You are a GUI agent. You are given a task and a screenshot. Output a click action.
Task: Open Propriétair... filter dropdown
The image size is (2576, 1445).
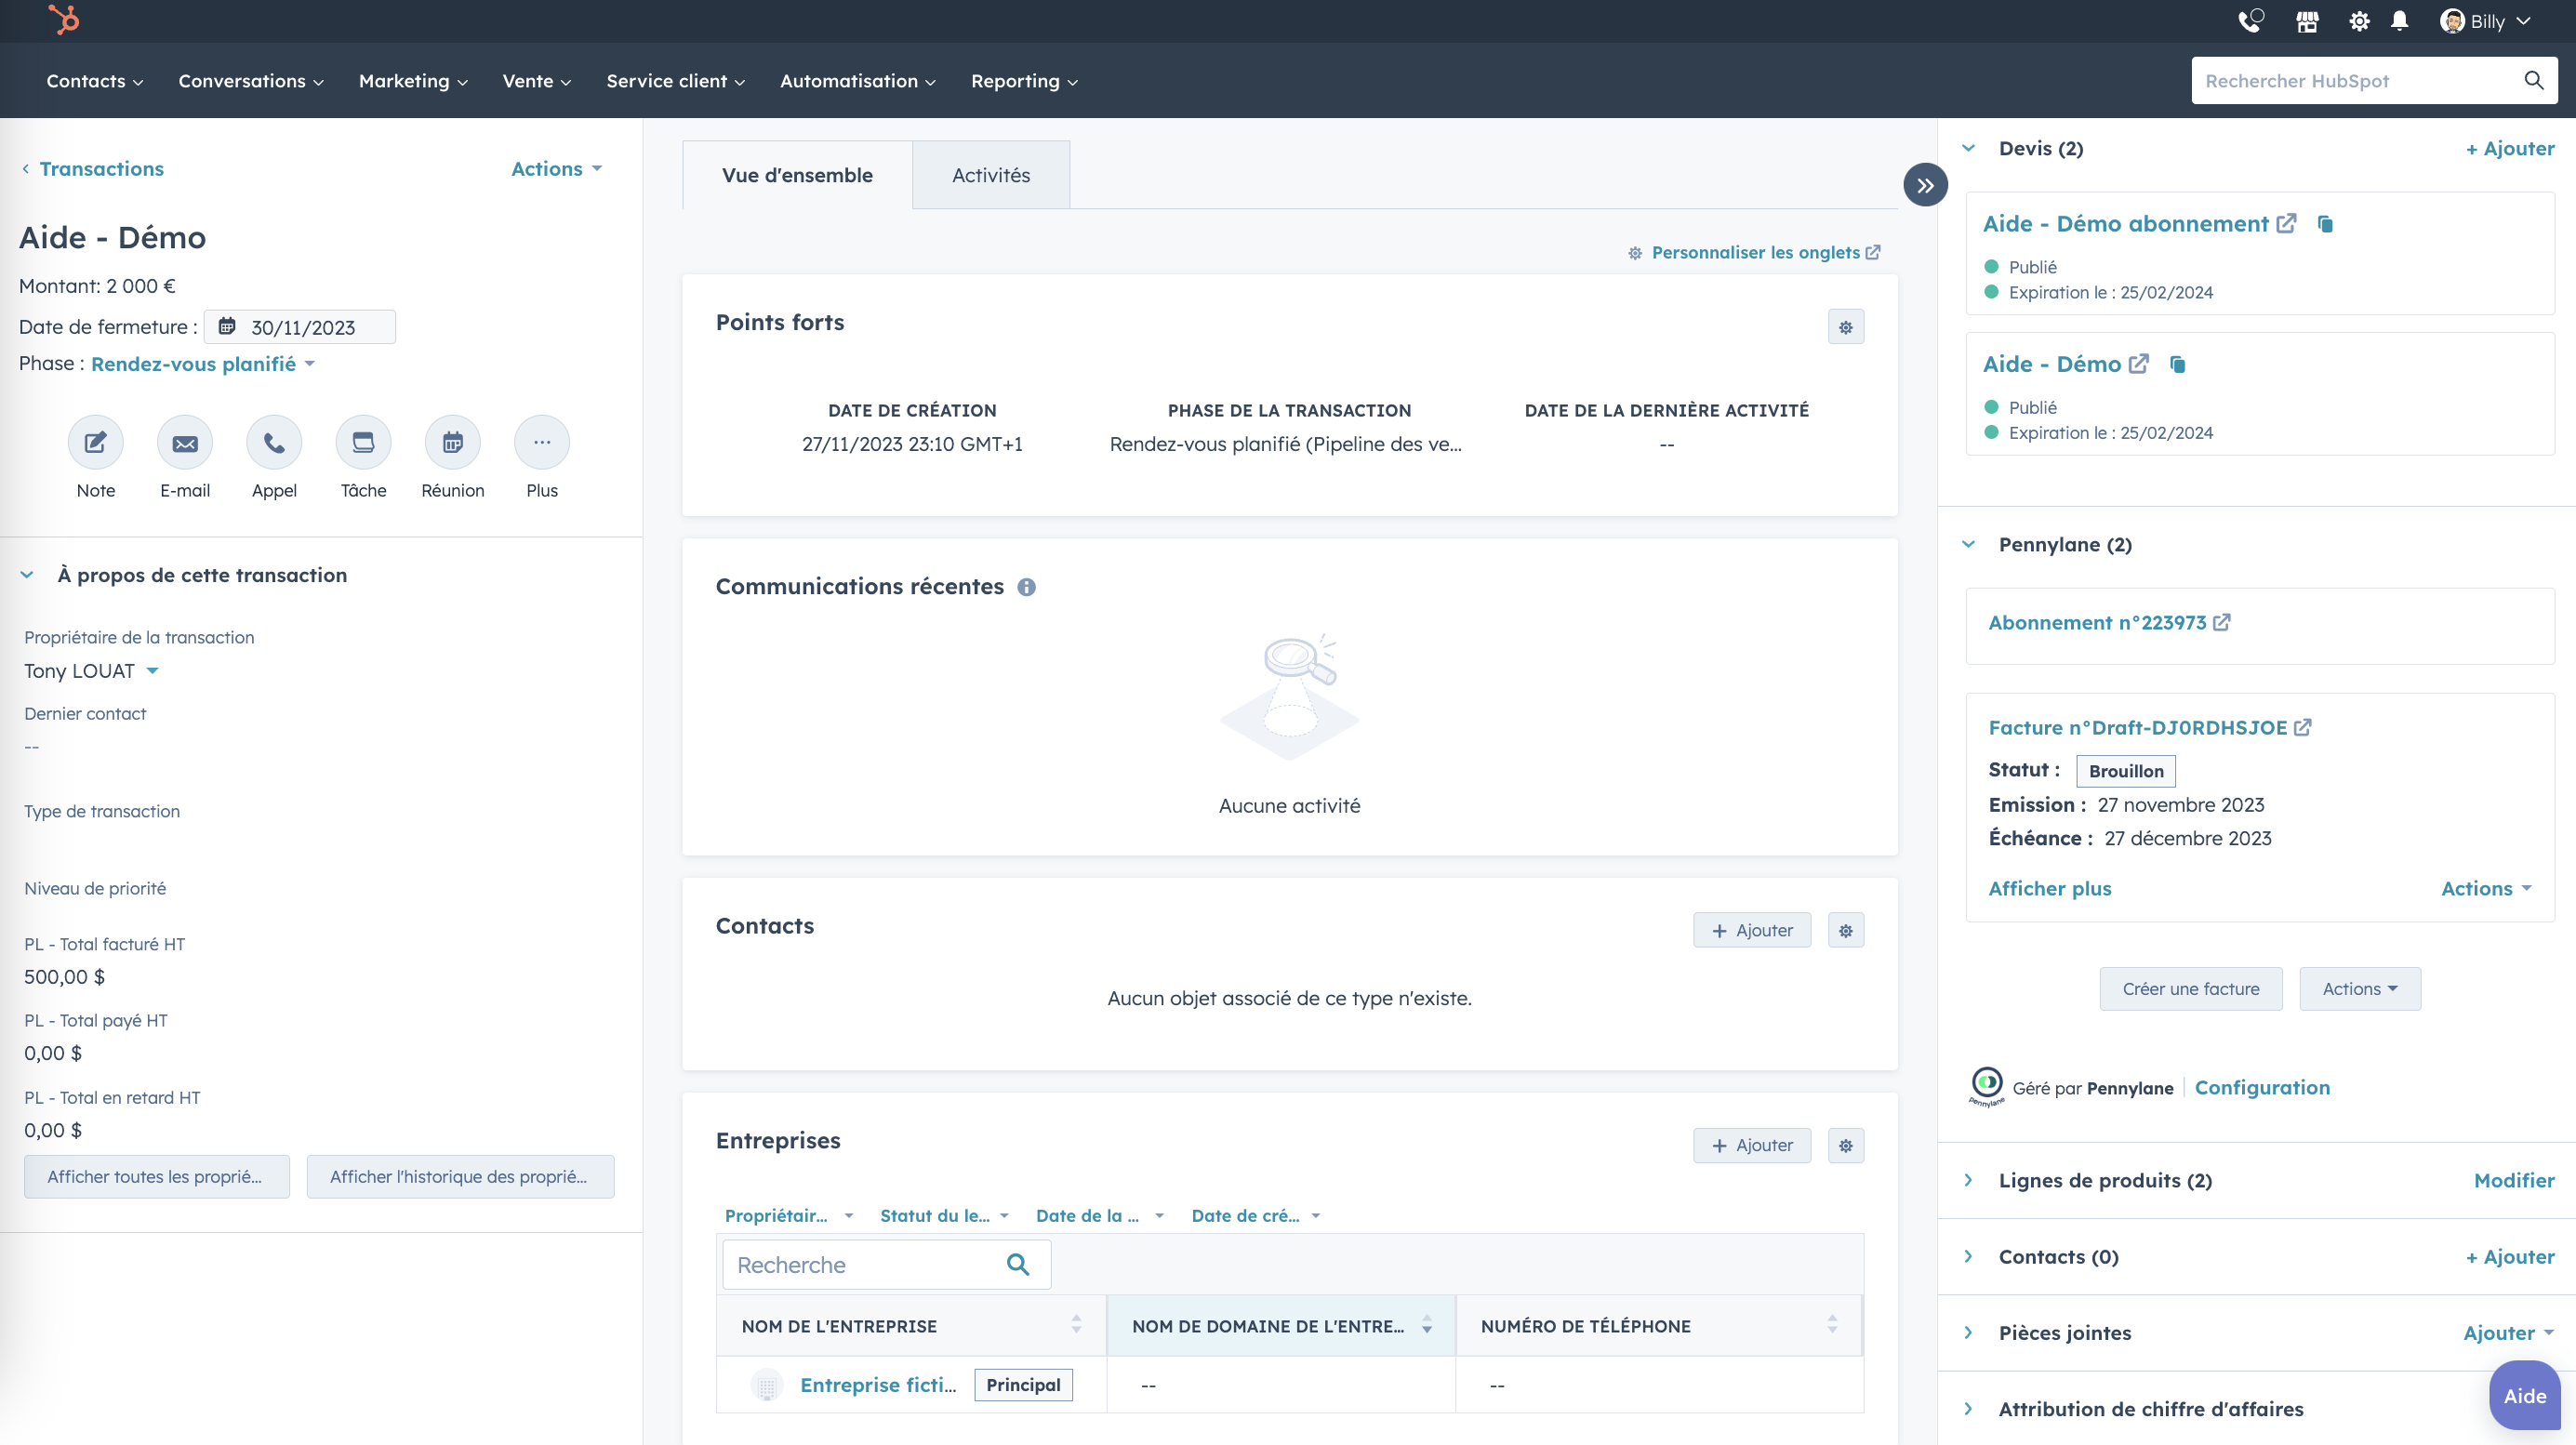coord(789,1215)
